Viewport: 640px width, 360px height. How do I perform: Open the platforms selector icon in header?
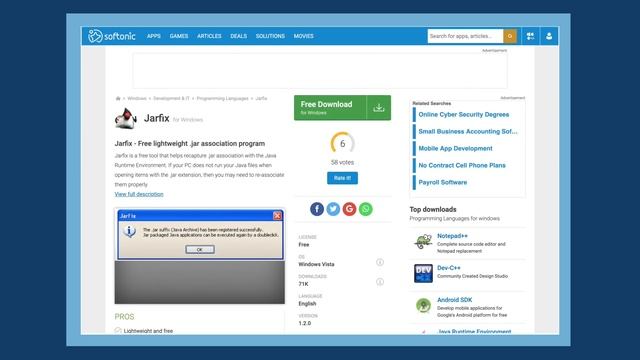(530, 36)
